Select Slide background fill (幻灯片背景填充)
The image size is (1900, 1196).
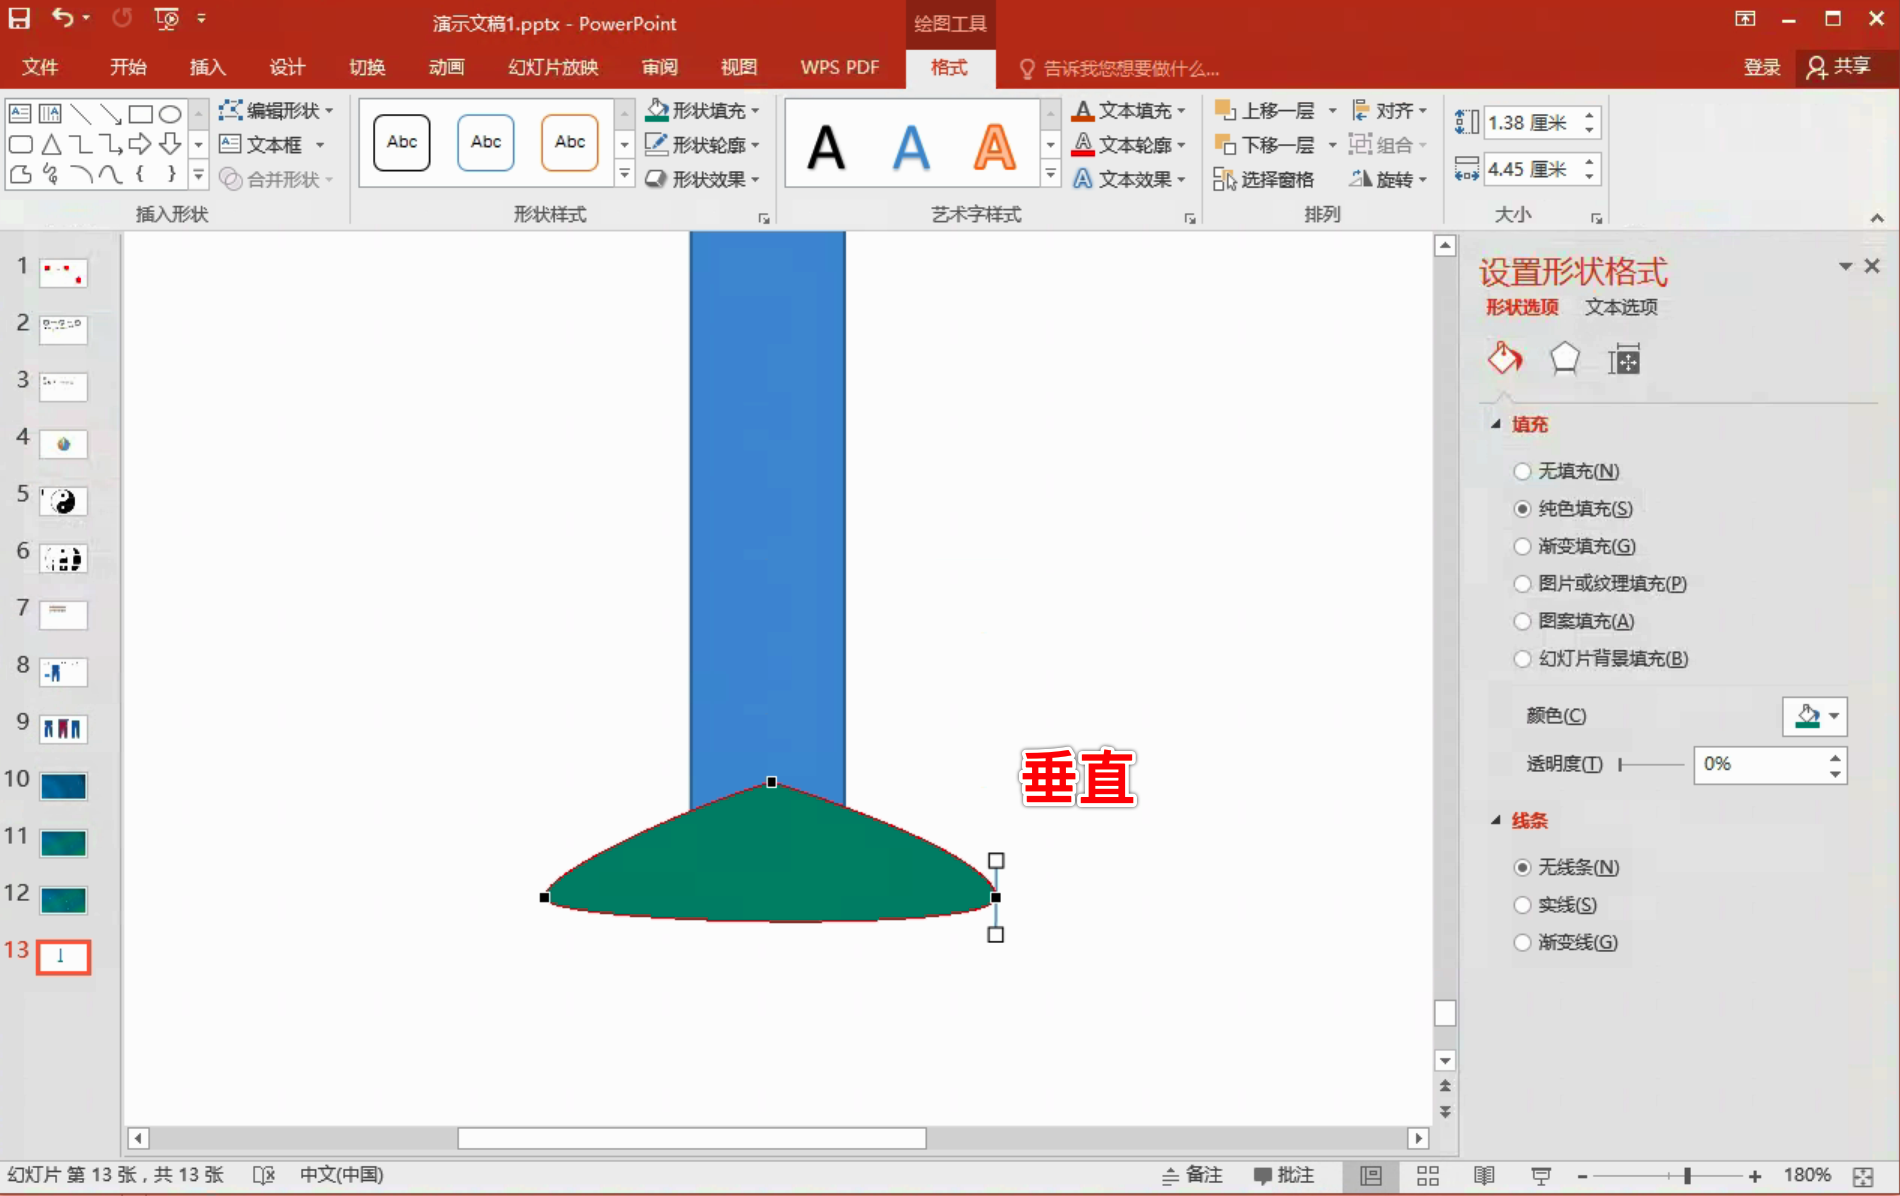[x=1522, y=659]
